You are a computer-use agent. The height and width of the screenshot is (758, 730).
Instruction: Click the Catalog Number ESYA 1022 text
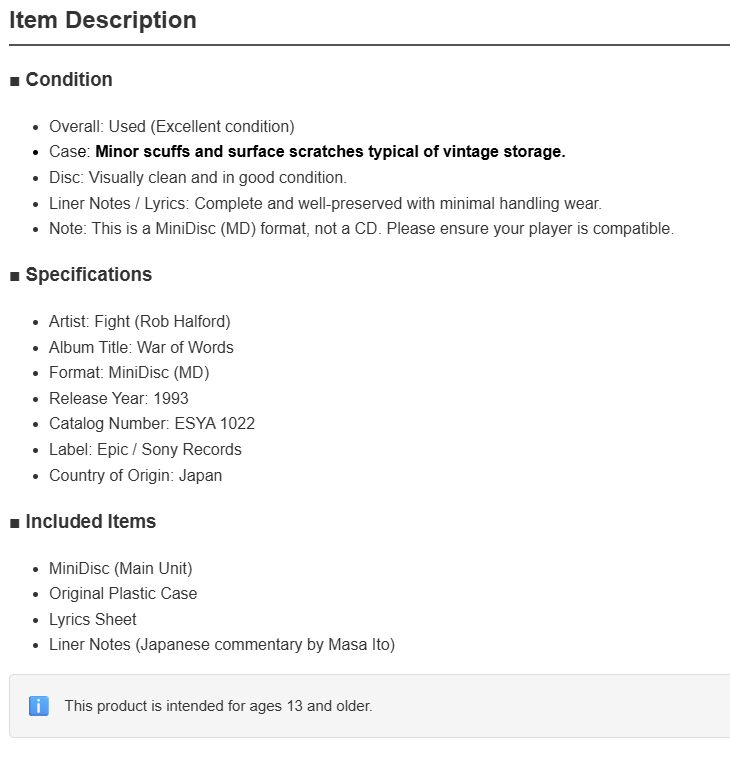click(152, 423)
